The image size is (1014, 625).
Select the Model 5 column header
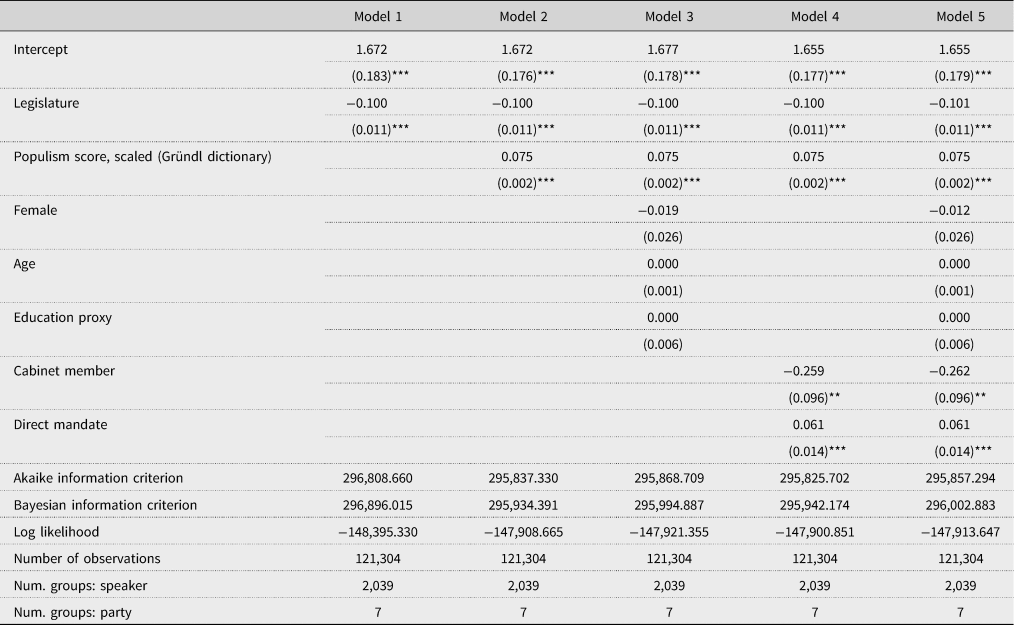coord(960,16)
